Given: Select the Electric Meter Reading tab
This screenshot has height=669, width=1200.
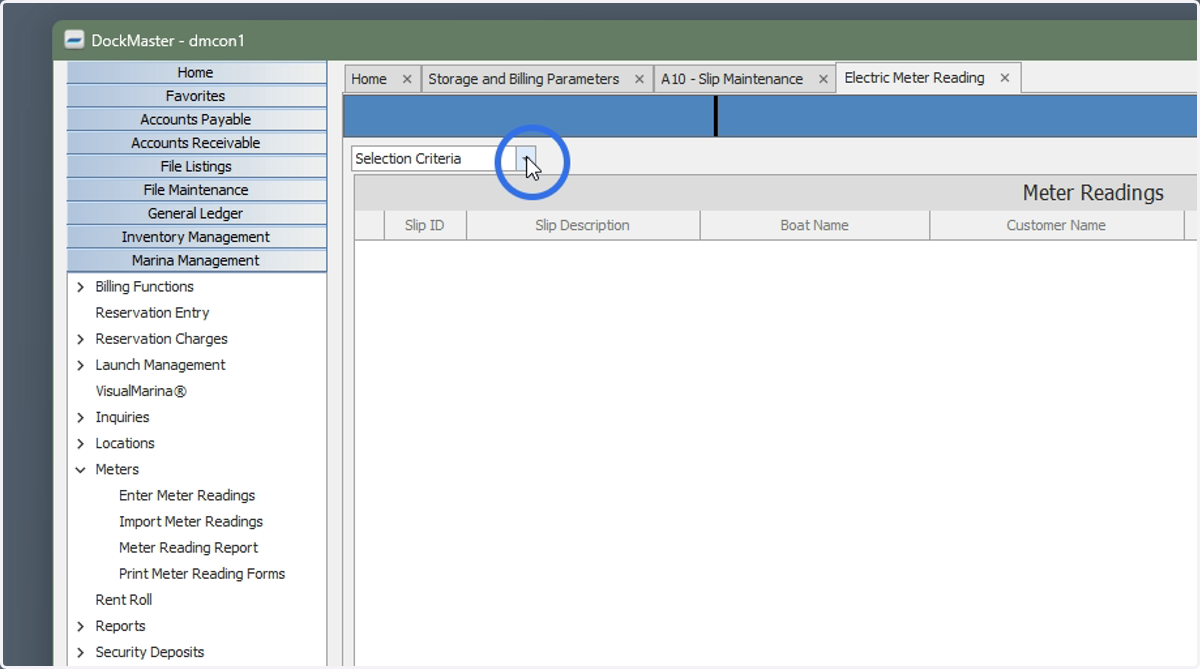Looking at the screenshot, I should point(914,78).
